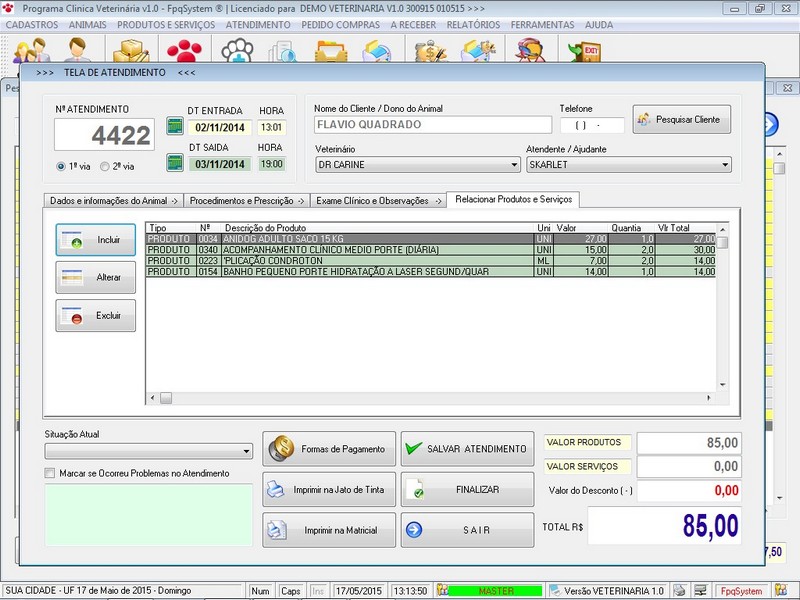
Task: Open the calendar icon beside DT SAIDA
Action: pos(175,164)
